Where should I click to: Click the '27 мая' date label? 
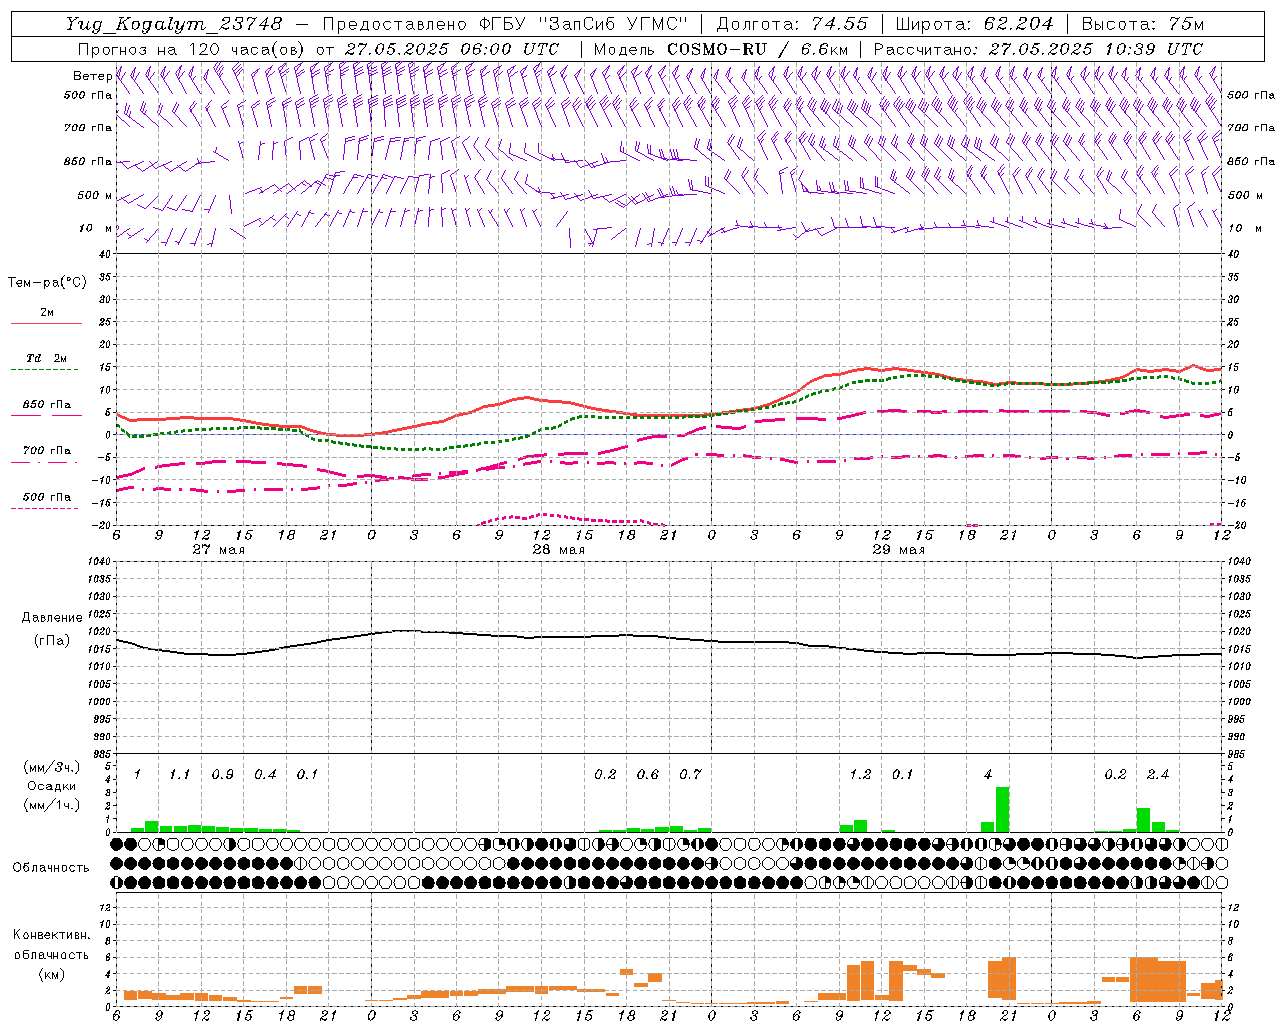coord(219,550)
